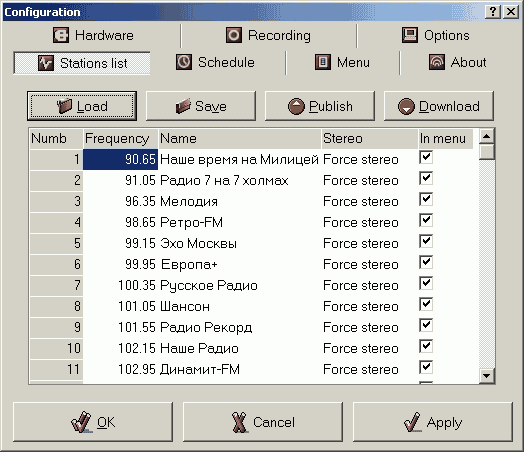Click the title bar help button
This screenshot has height=452, width=524.
click(x=493, y=12)
